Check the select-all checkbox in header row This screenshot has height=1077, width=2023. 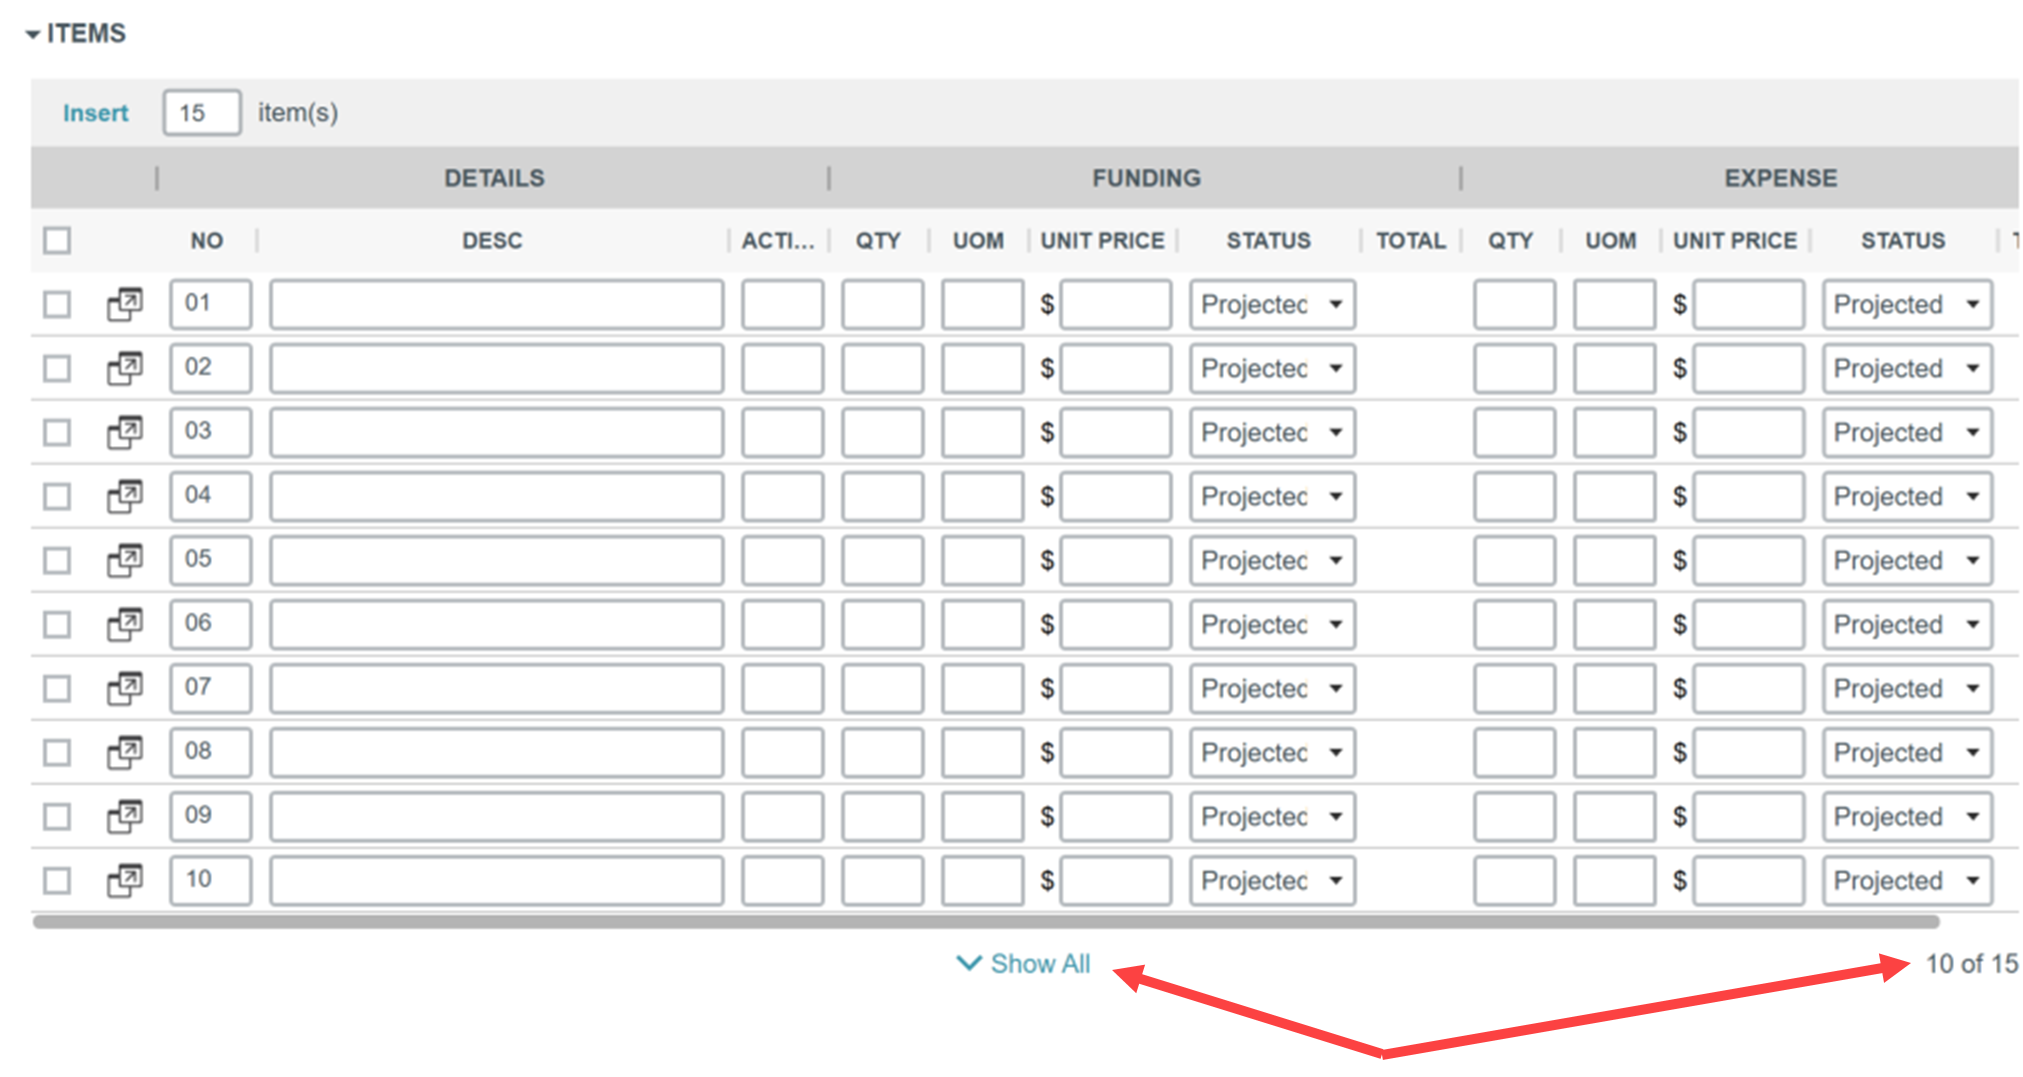click(x=57, y=241)
